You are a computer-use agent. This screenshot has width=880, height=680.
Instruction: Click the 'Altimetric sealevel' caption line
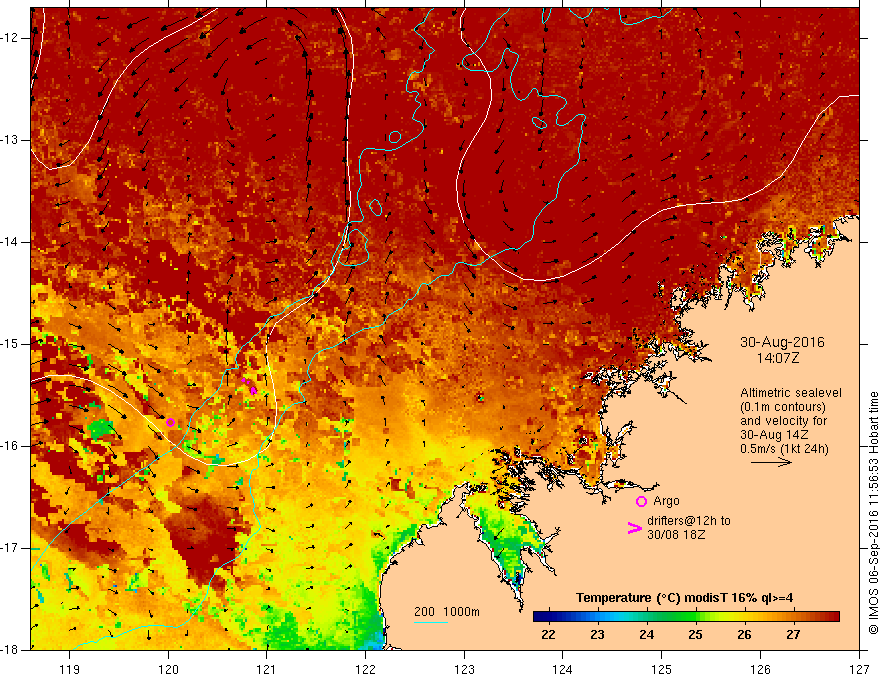pos(791,393)
